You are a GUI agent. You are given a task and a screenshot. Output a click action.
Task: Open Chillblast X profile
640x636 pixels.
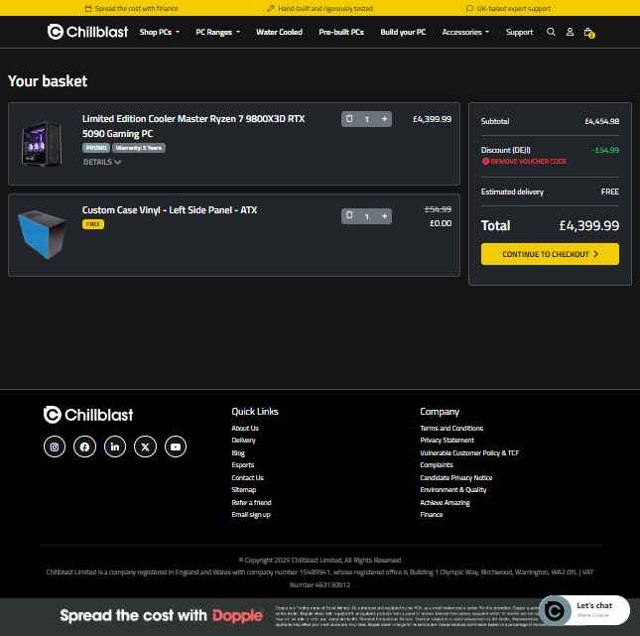145,447
